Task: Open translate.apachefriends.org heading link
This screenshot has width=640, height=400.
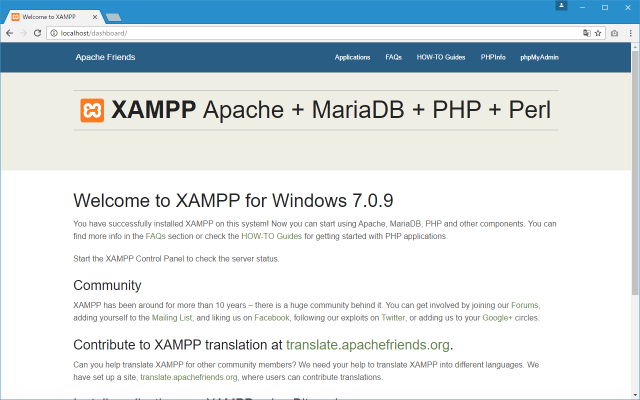Action: tap(368, 345)
